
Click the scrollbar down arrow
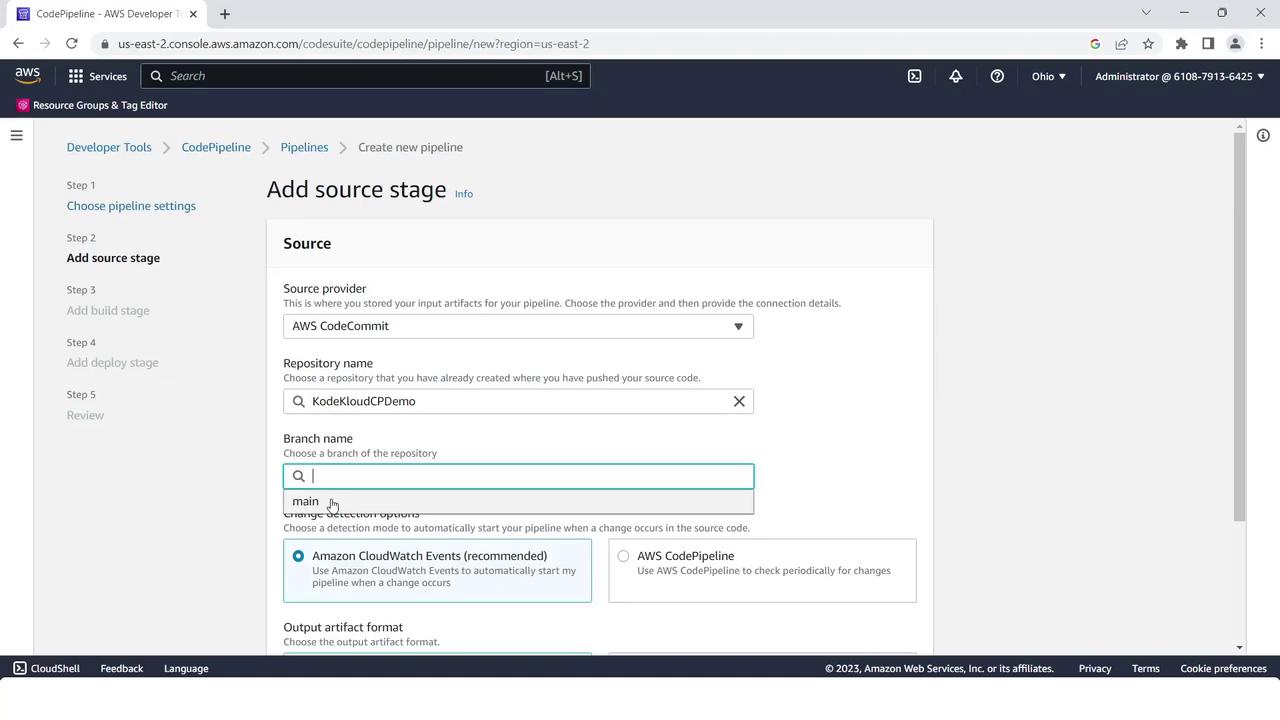1240,648
